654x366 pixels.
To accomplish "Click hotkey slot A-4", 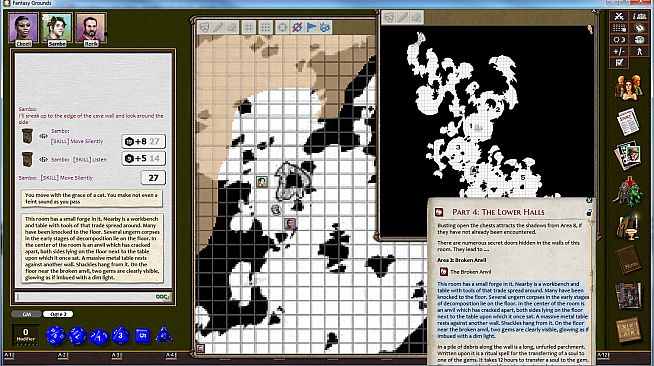I will (x=170, y=355).
